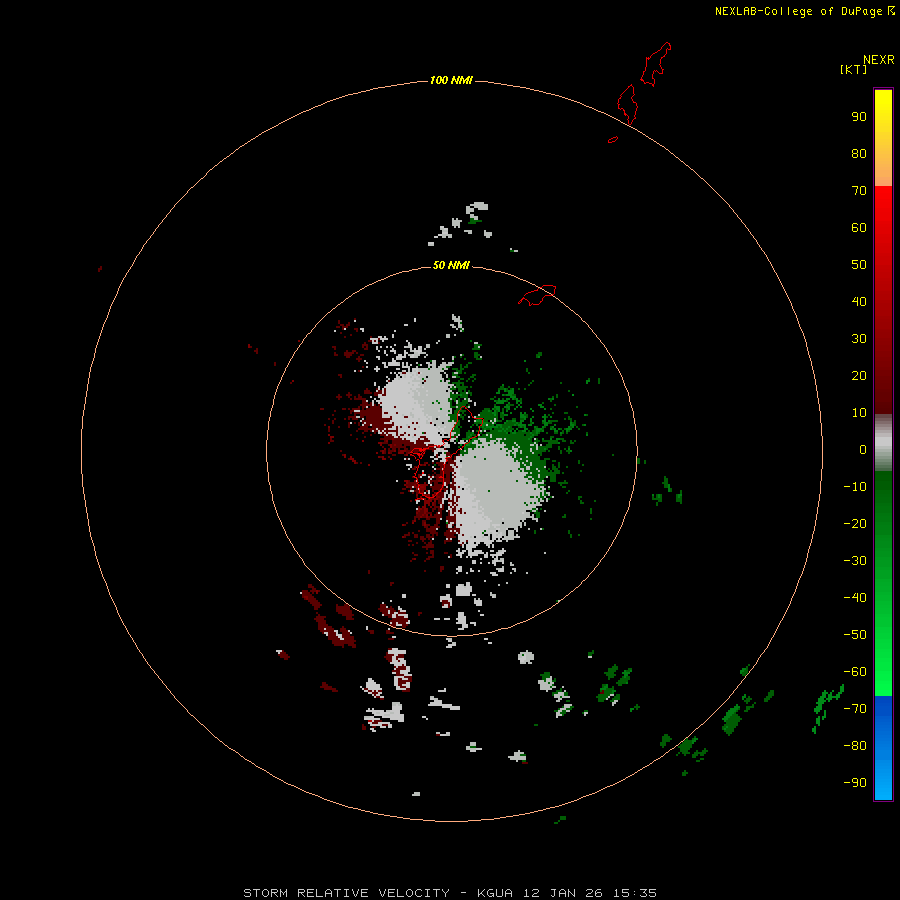Click the -40 value on velocity scale

coord(855,598)
